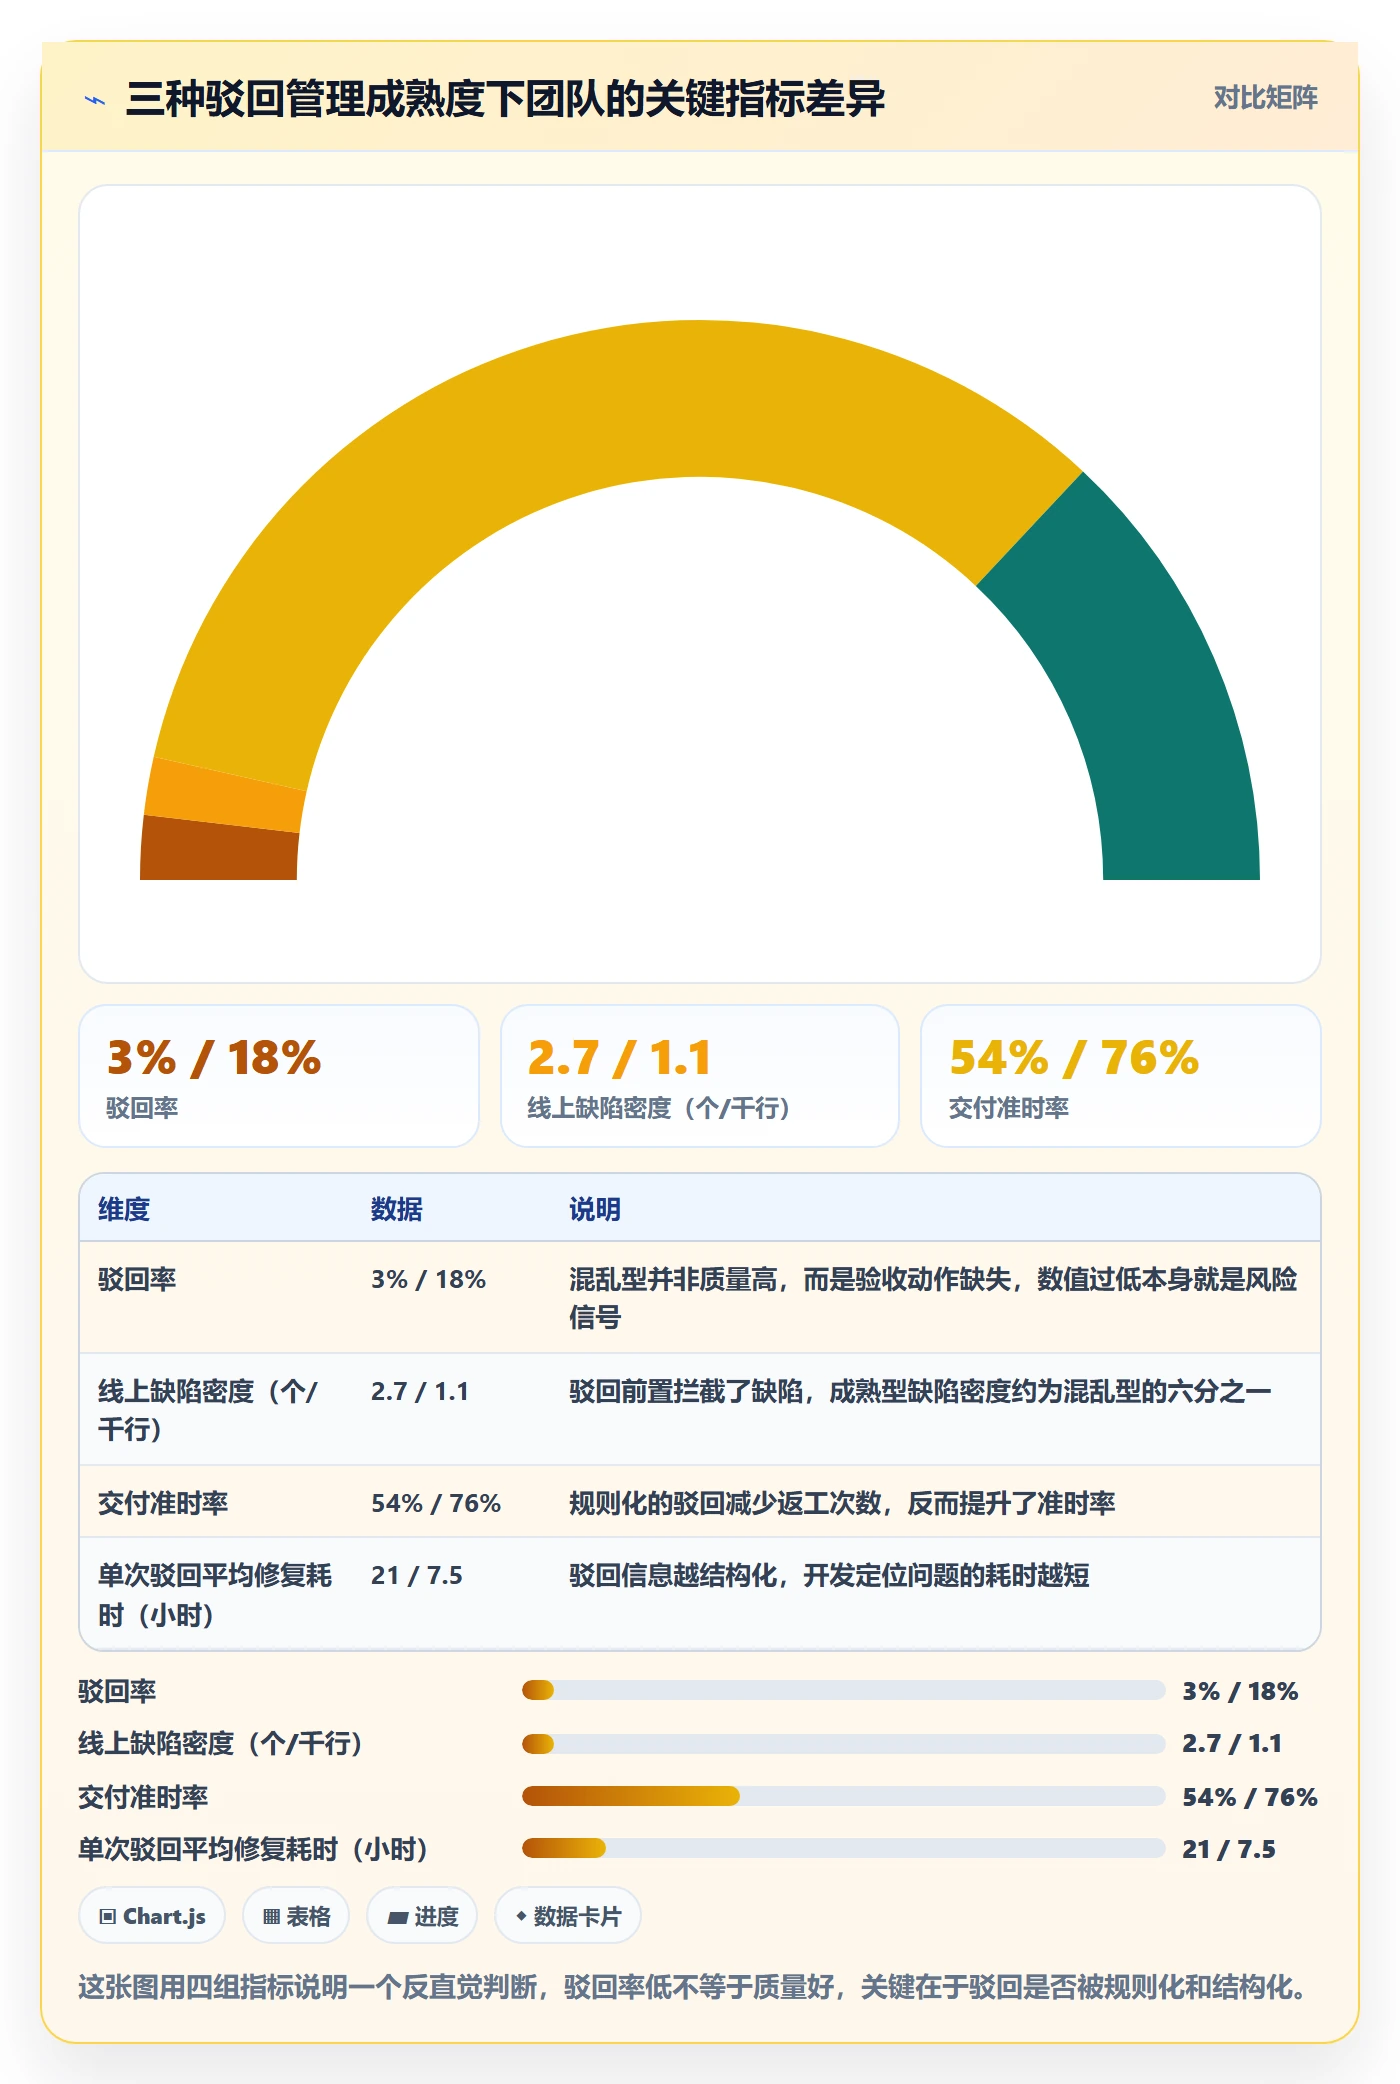Viewport: 1400px width, 2084px height.
Task: Click the 交付准时率 progress bar
Action: (x=843, y=1796)
